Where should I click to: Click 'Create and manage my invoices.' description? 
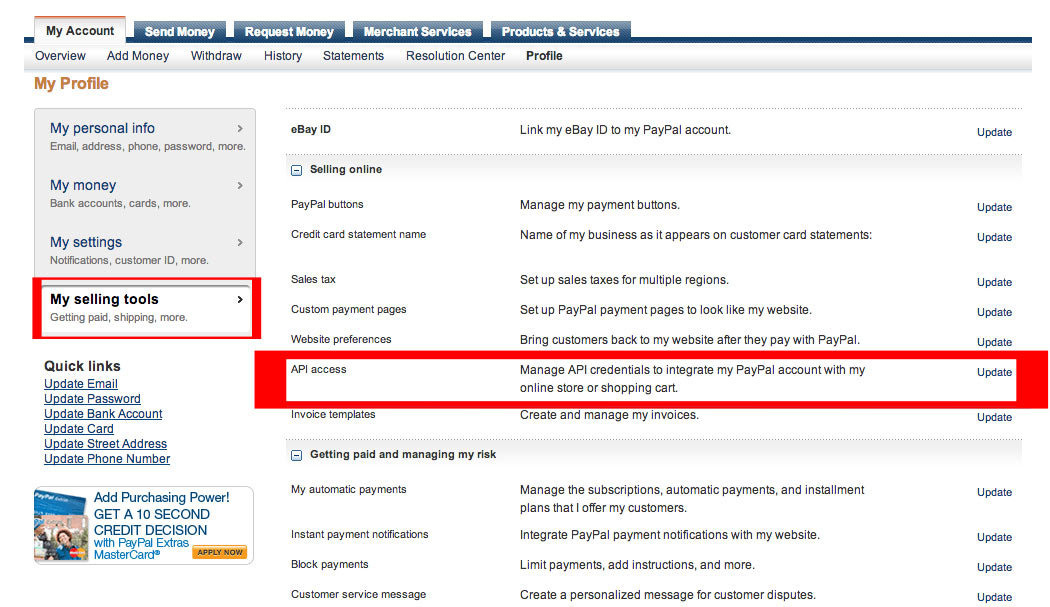pos(609,415)
